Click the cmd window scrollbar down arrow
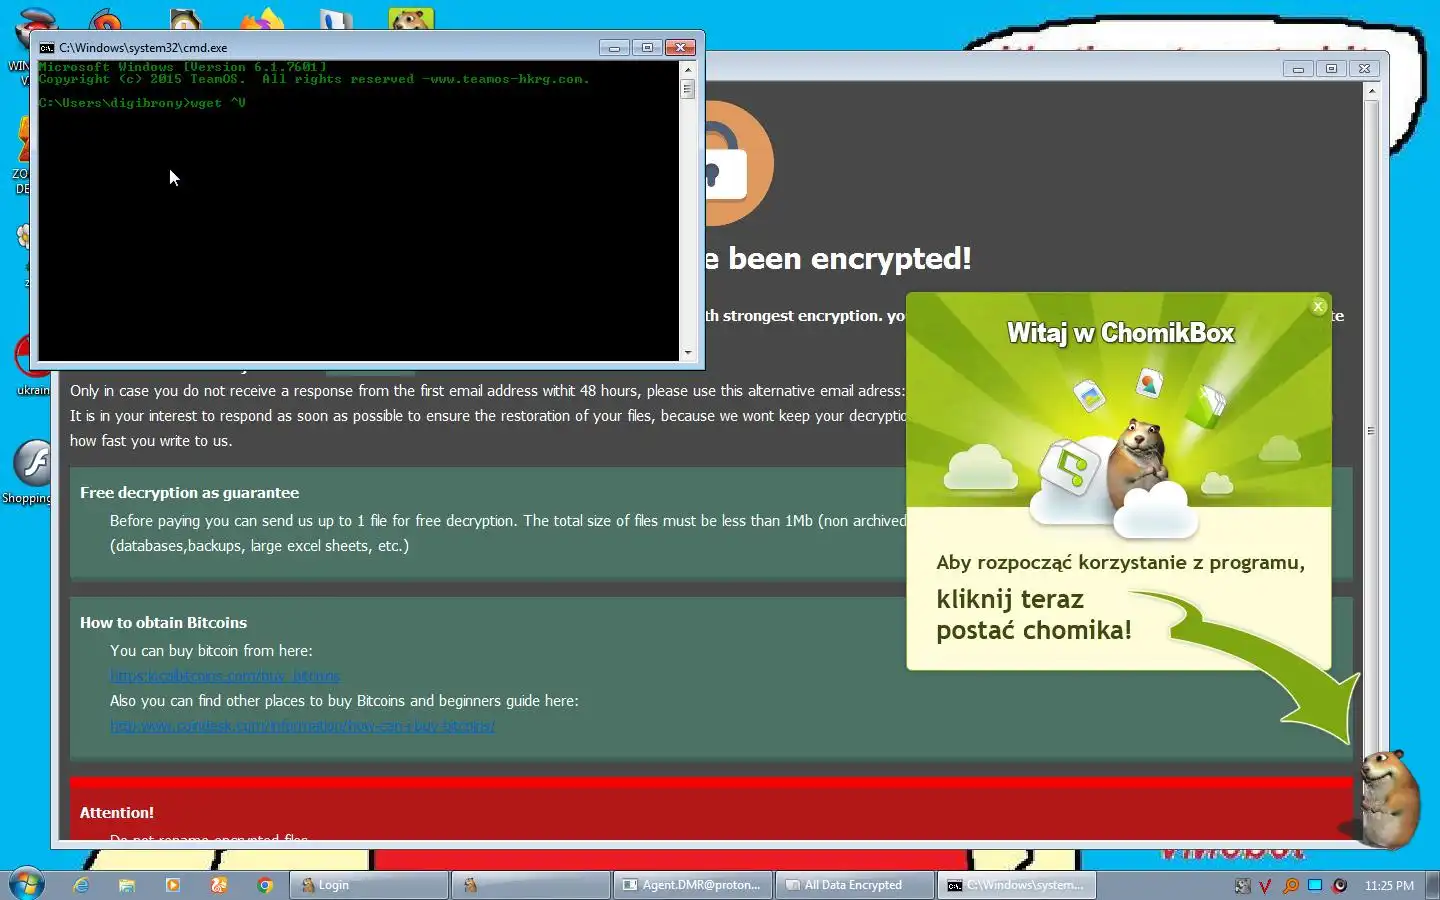This screenshot has width=1440, height=900. [687, 353]
